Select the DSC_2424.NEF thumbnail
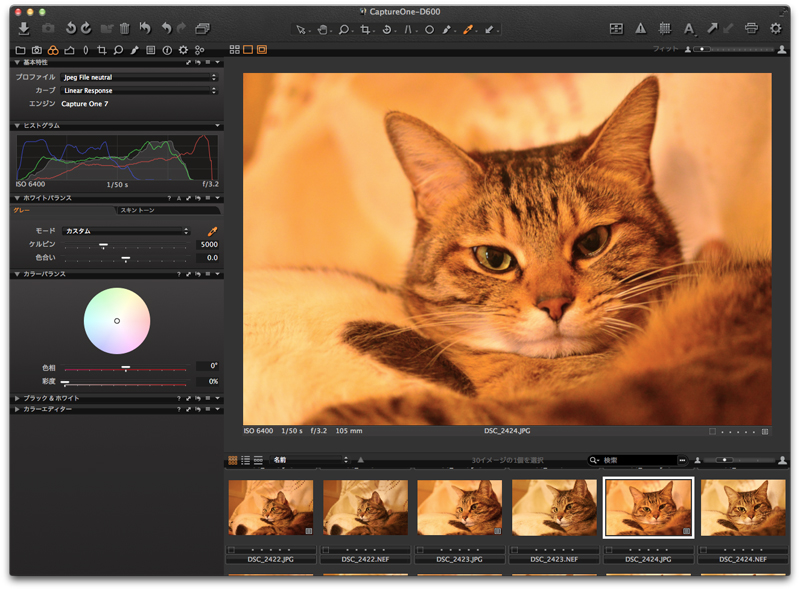 click(x=743, y=508)
